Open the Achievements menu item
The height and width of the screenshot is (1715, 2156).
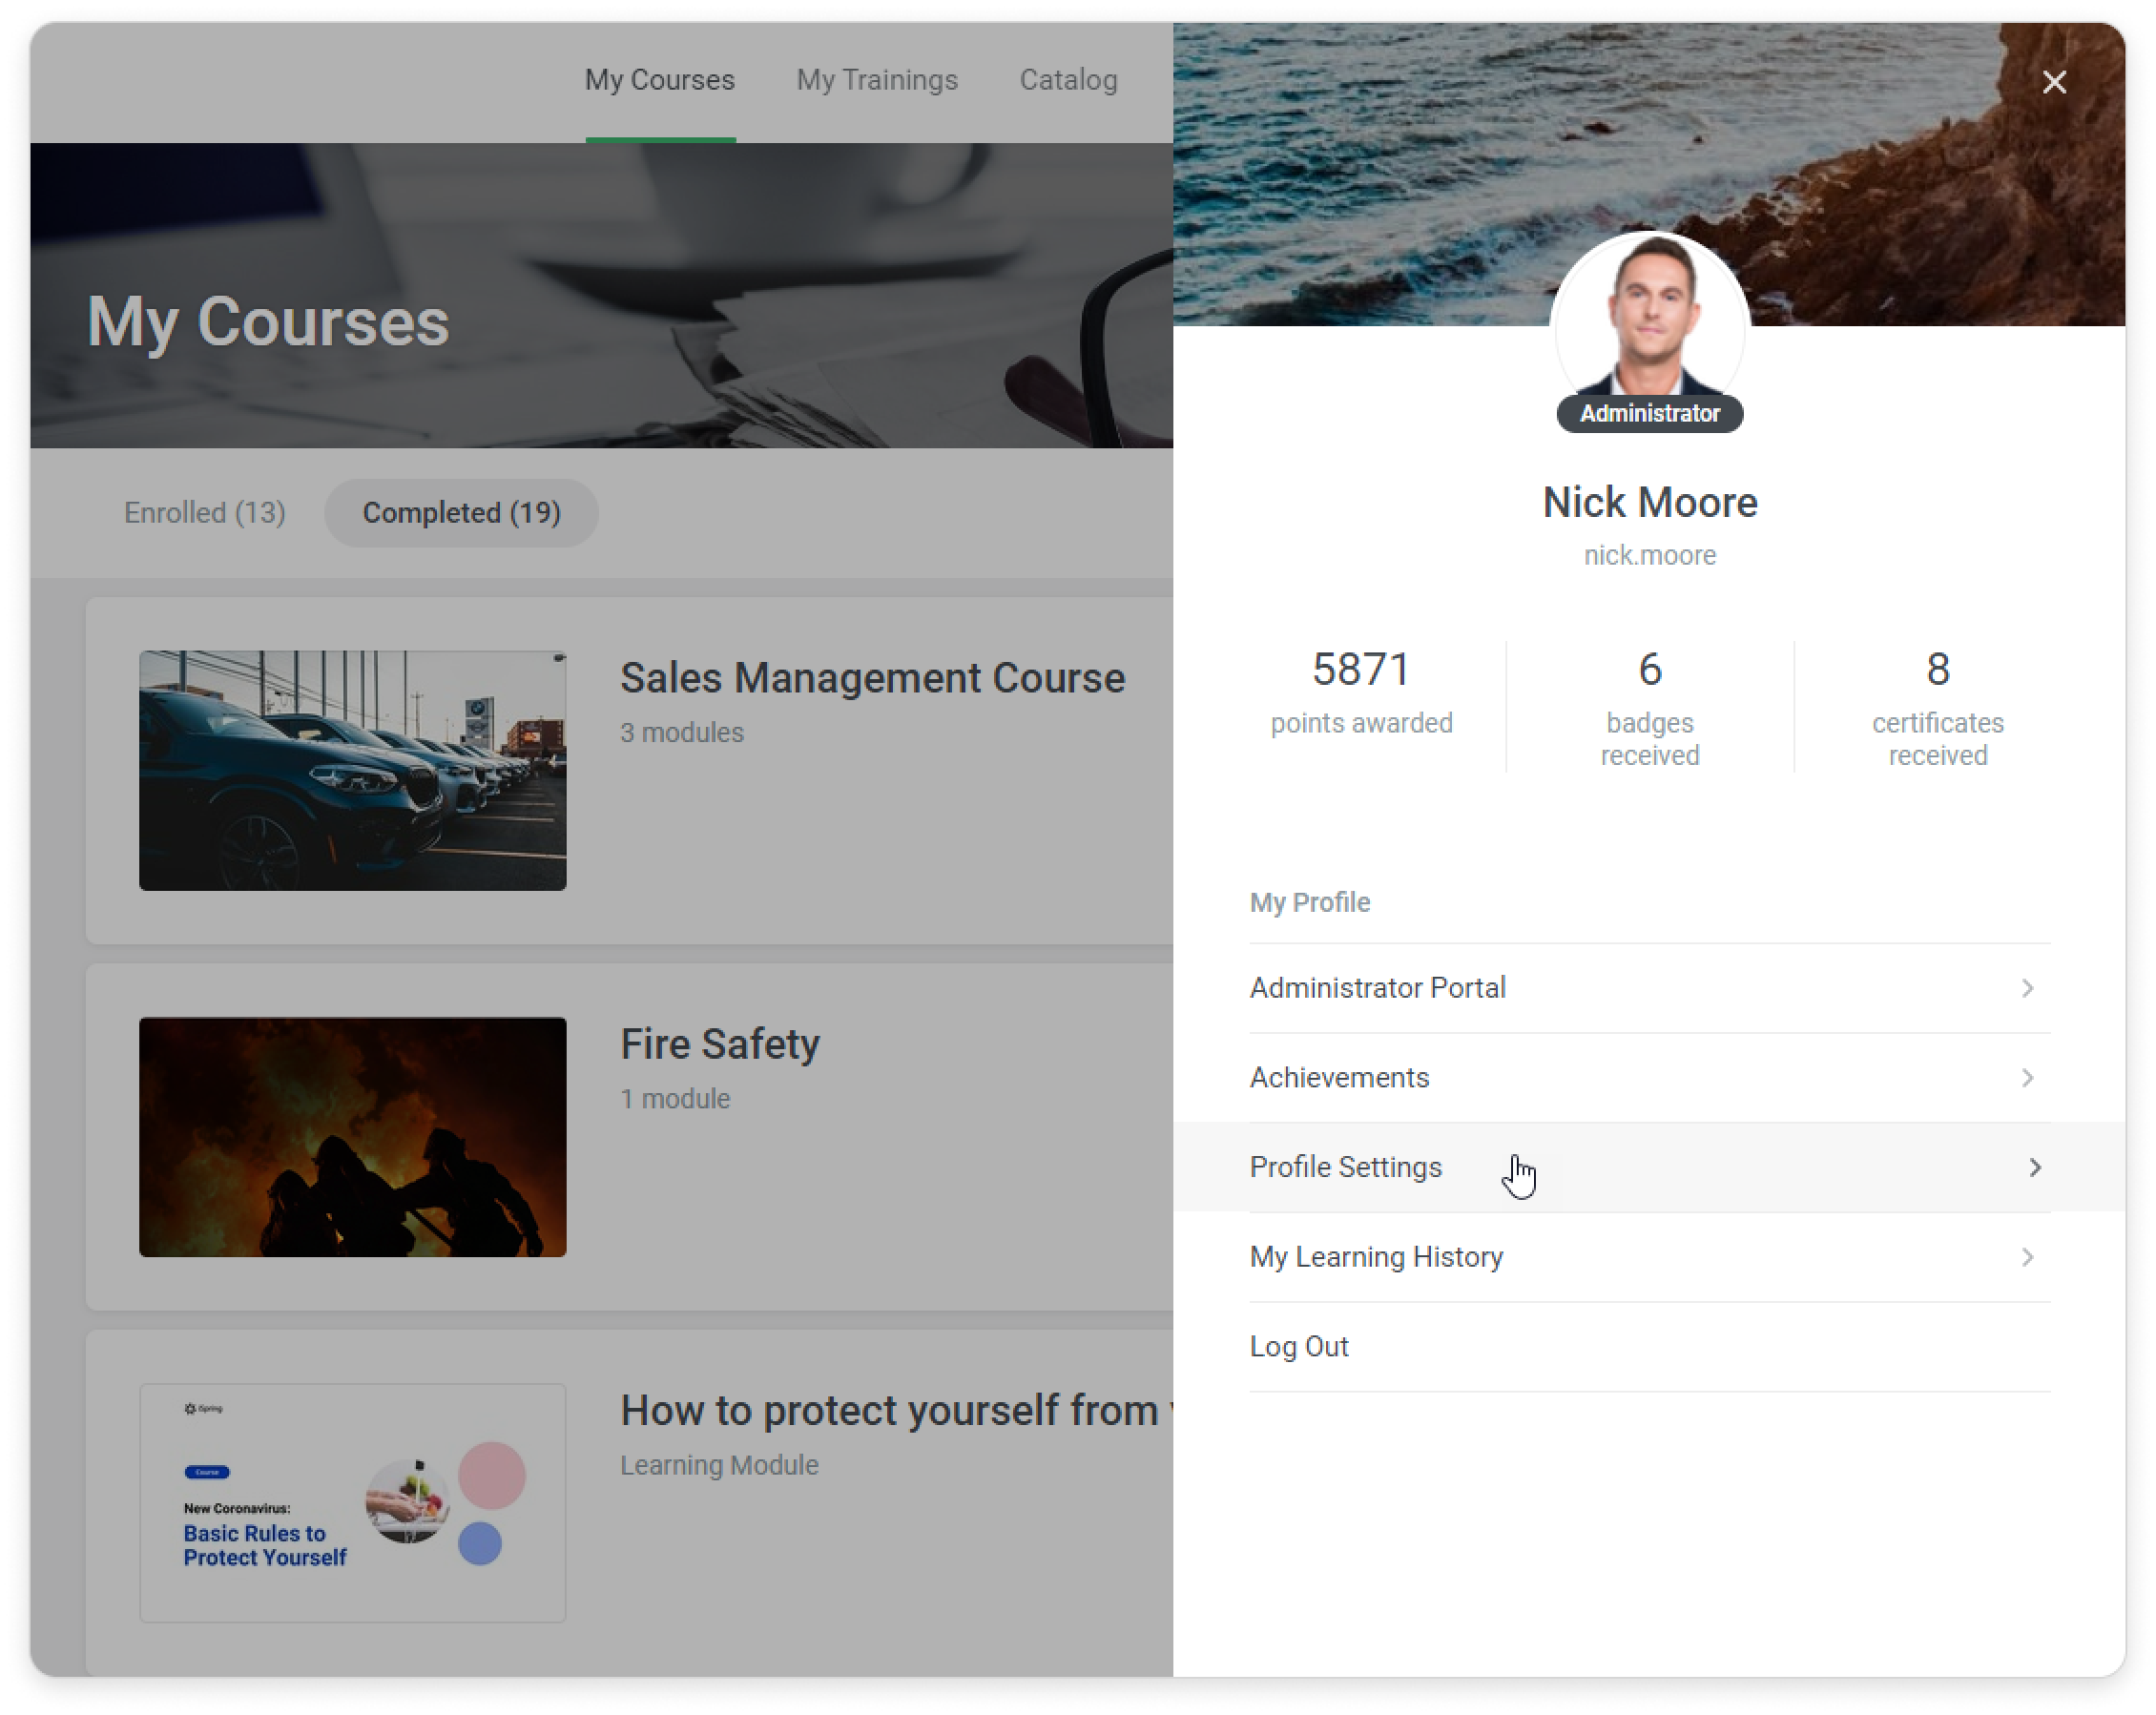click(1339, 1078)
